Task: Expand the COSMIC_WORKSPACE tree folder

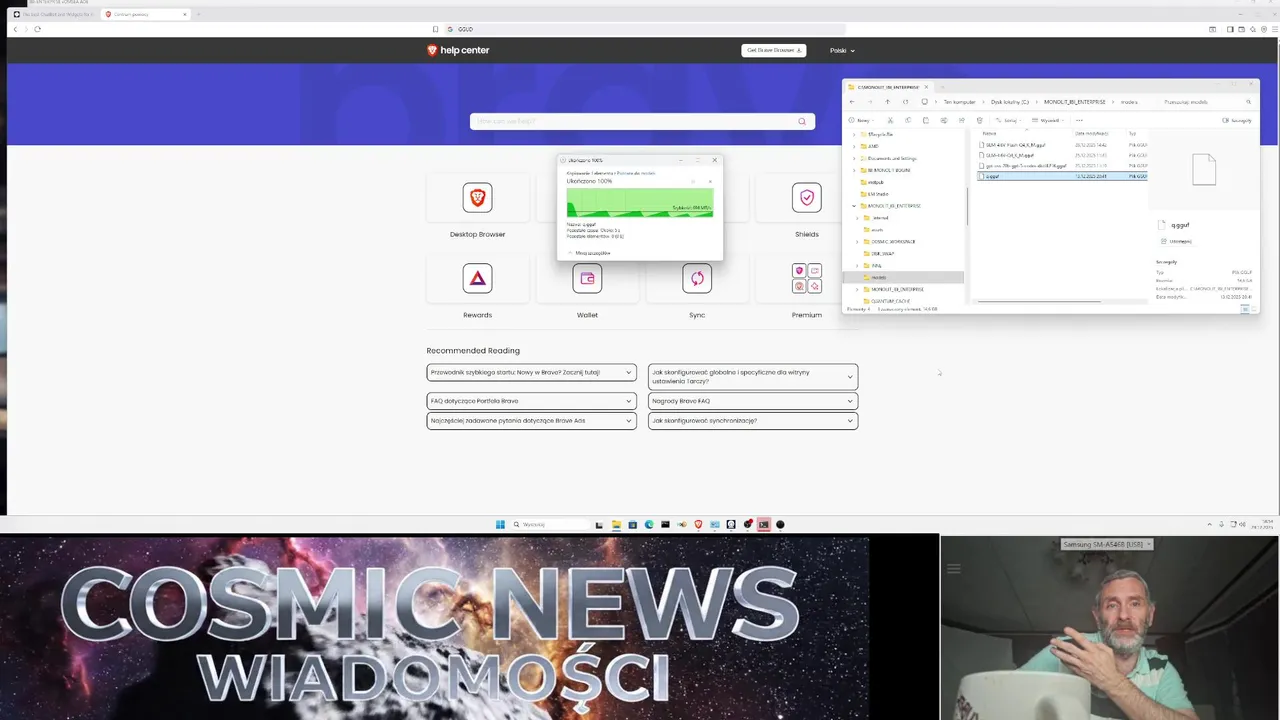Action: pyautogui.click(x=857, y=242)
